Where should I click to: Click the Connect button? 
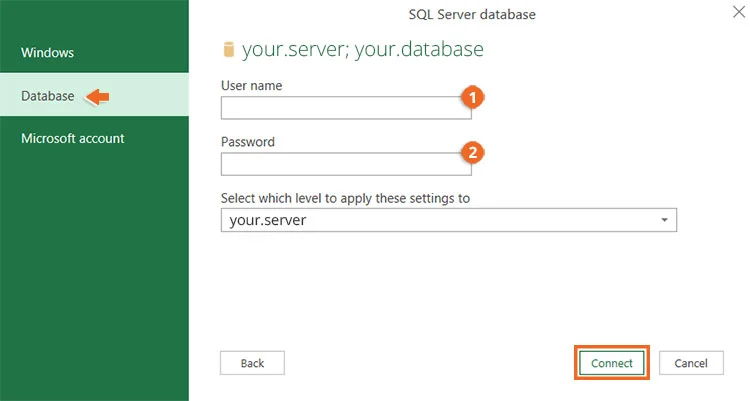click(x=612, y=363)
